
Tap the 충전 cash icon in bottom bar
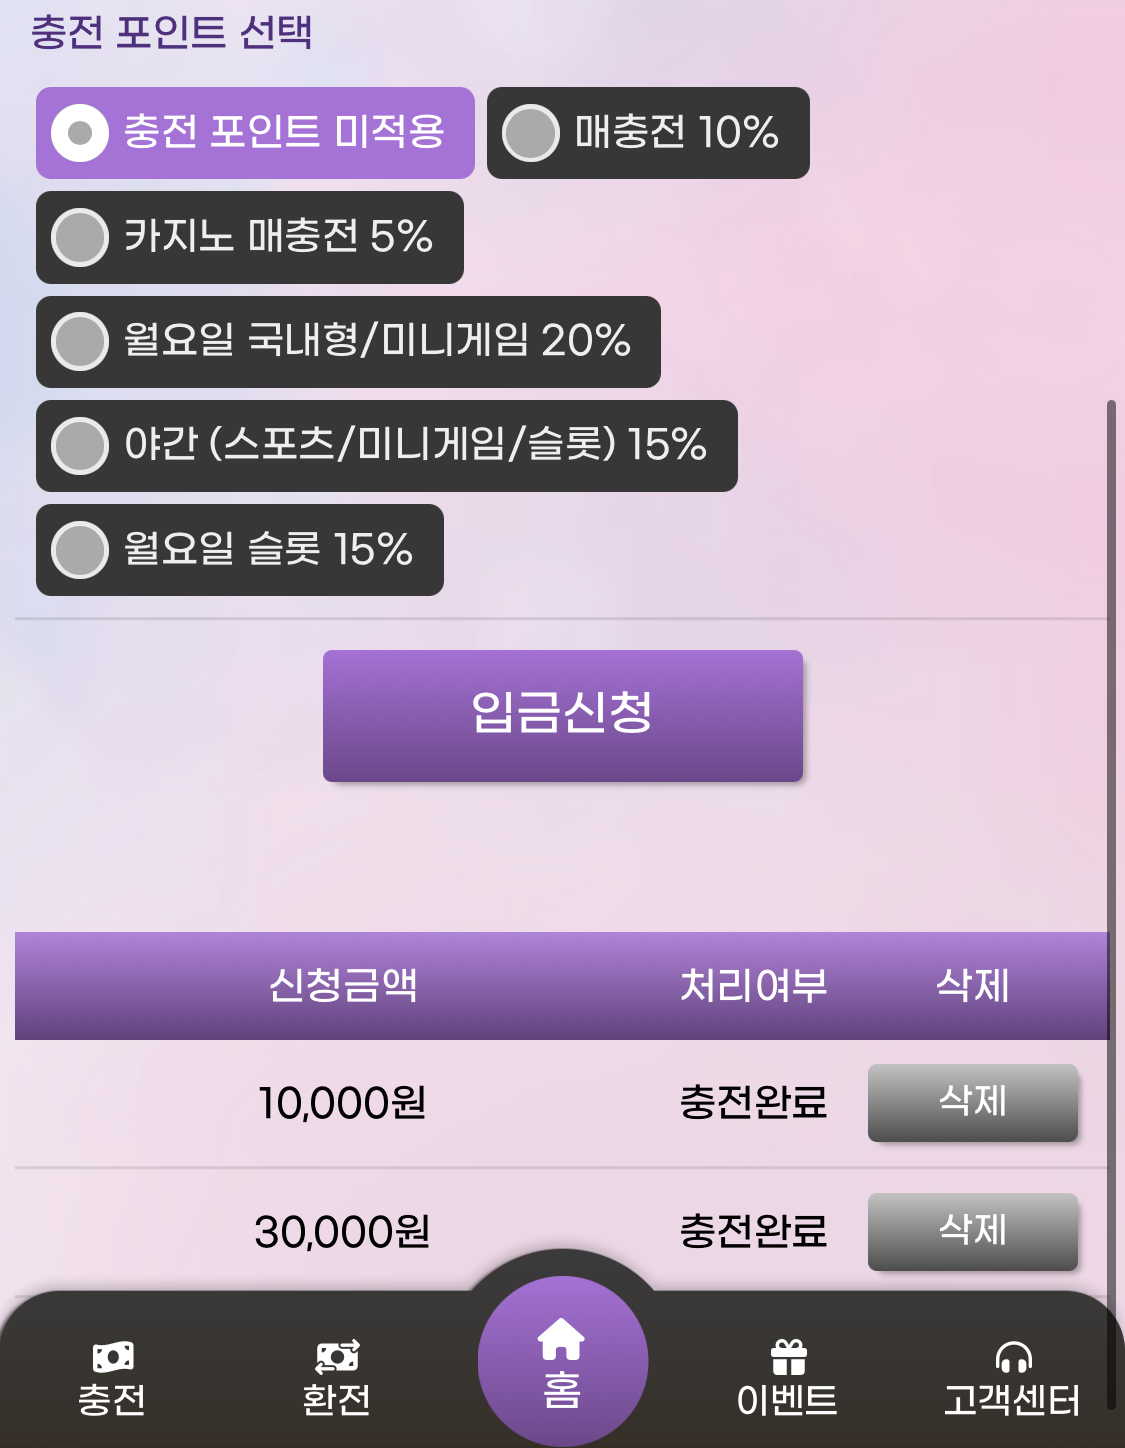tap(112, 1357)
